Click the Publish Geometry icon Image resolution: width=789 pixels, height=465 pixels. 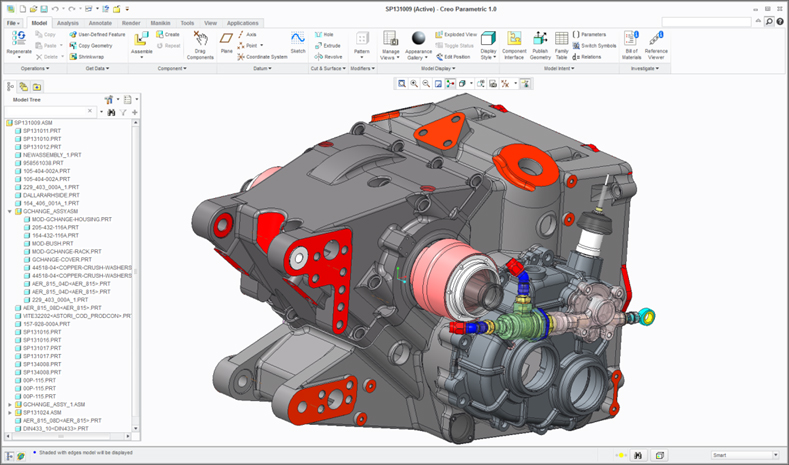pos(540,40)
